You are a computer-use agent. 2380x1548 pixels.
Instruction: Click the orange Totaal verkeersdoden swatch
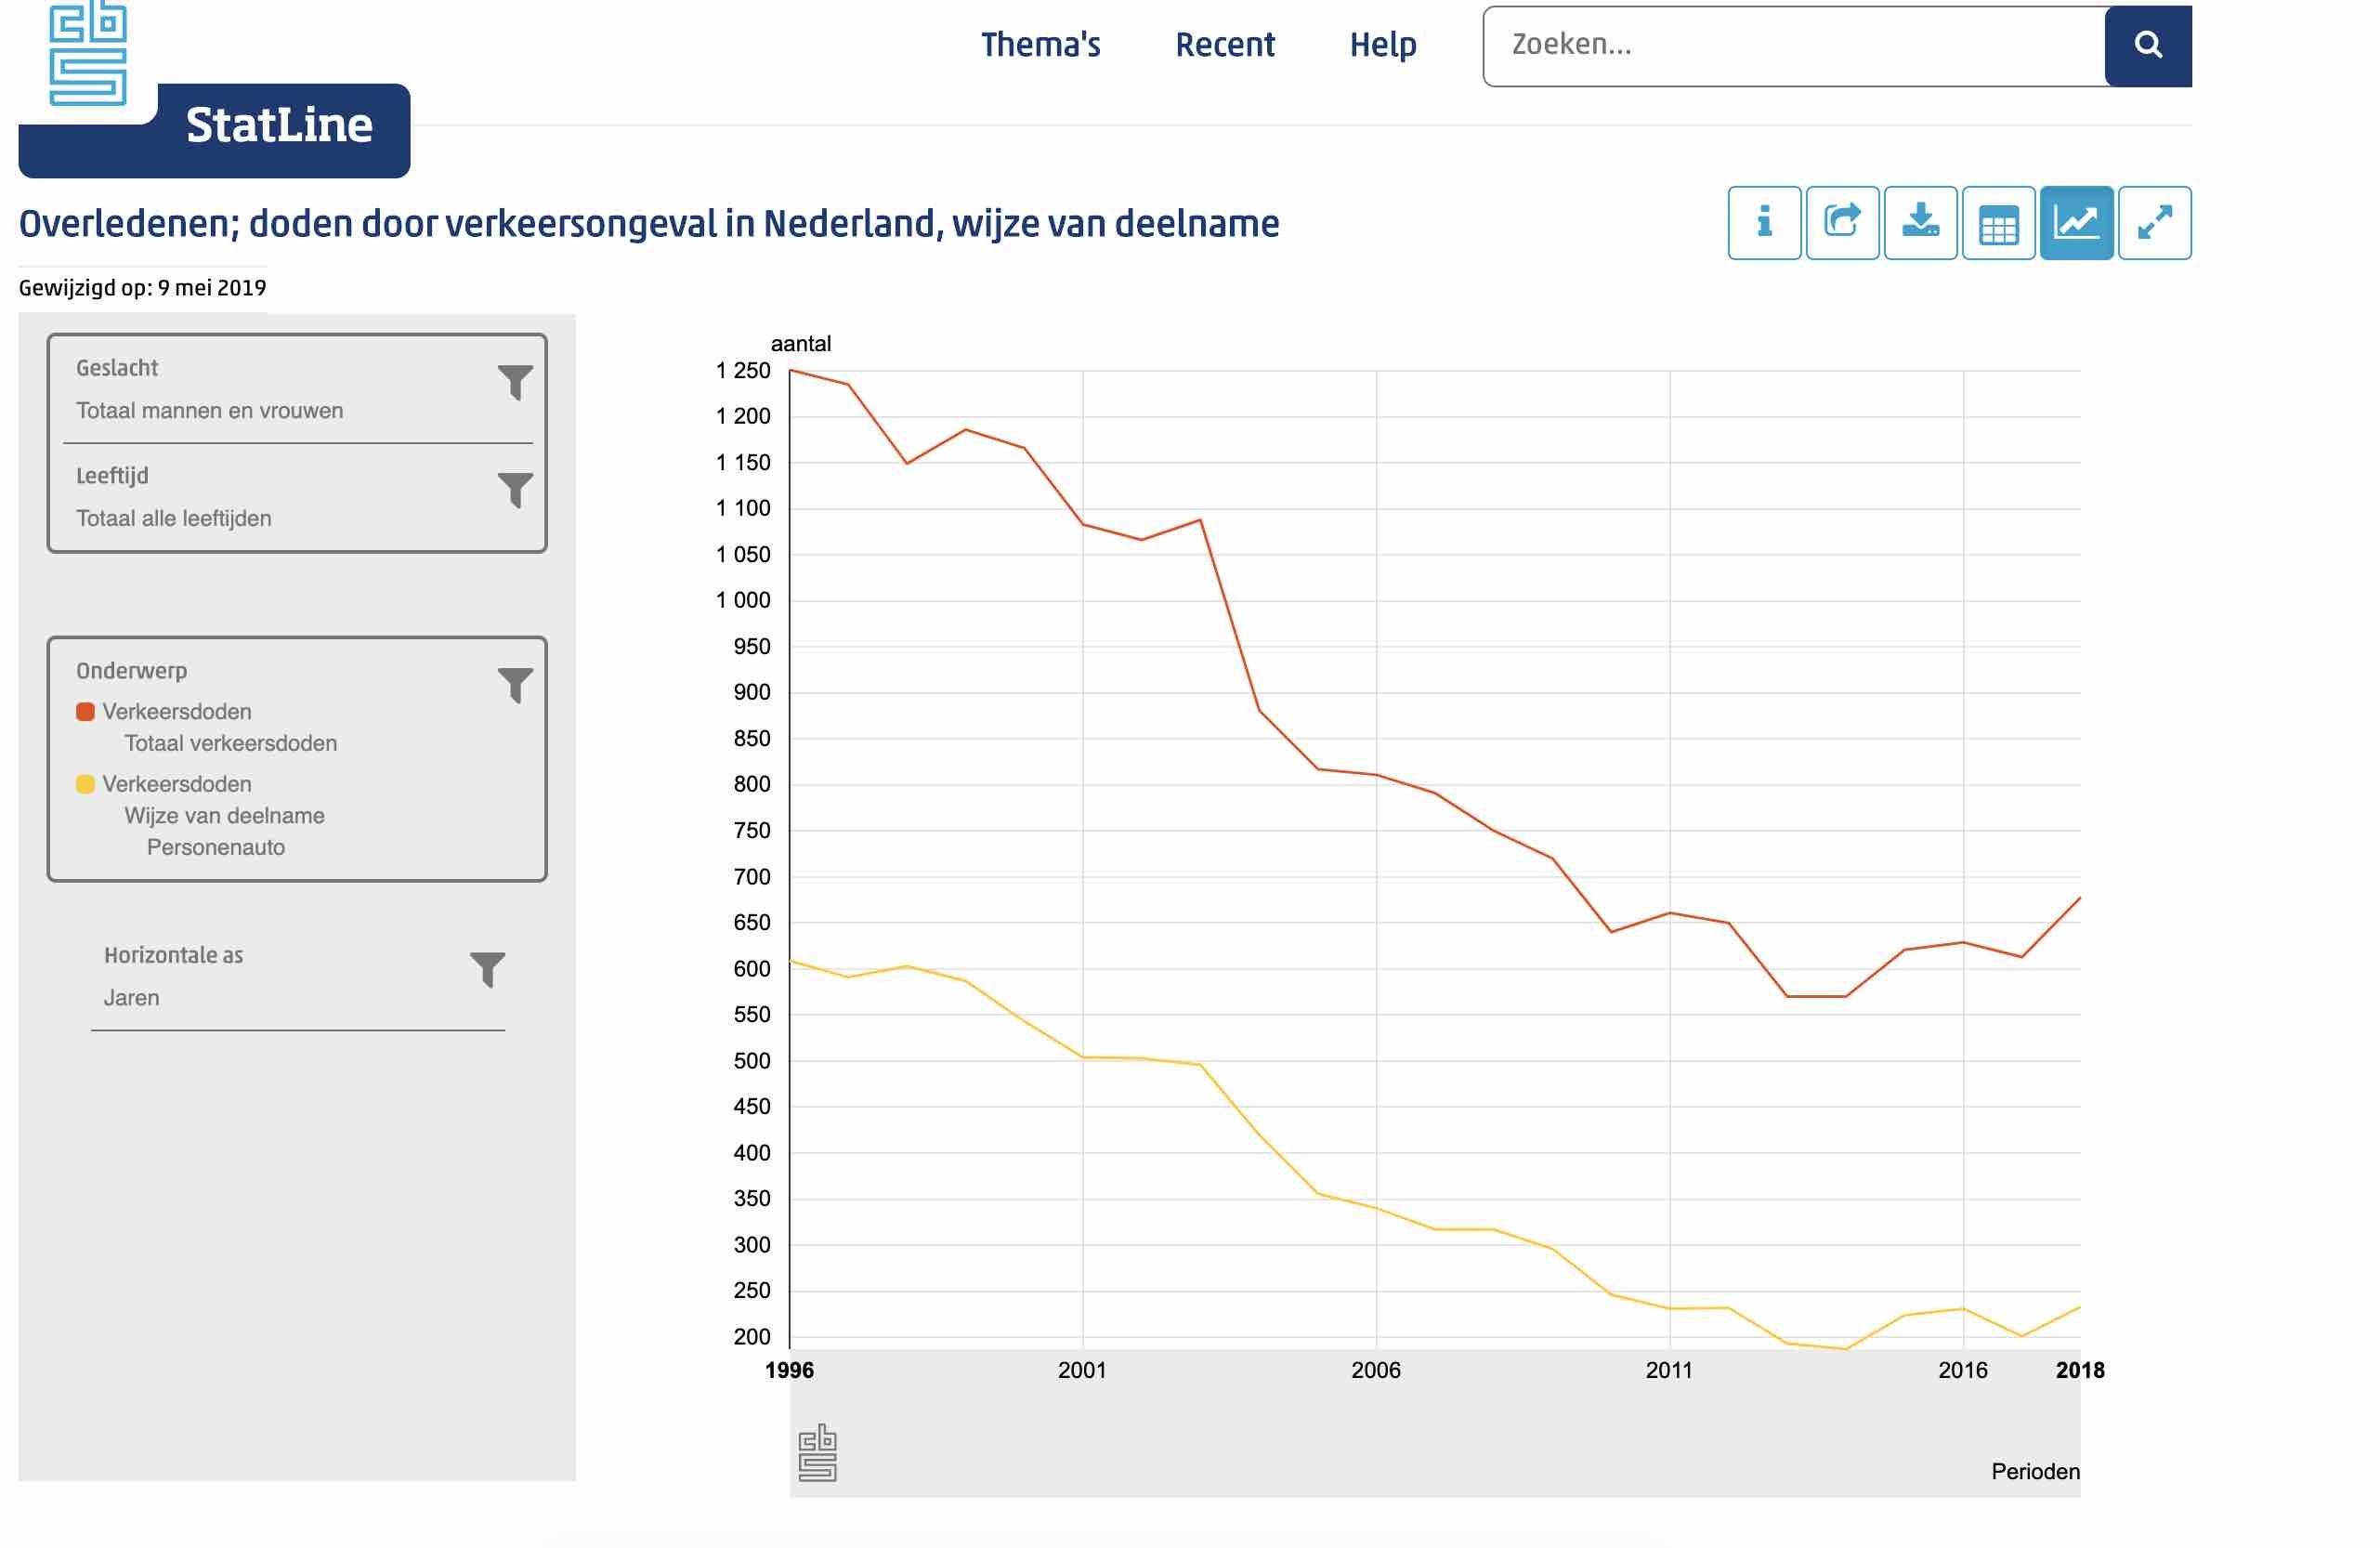tap(85, 711)
